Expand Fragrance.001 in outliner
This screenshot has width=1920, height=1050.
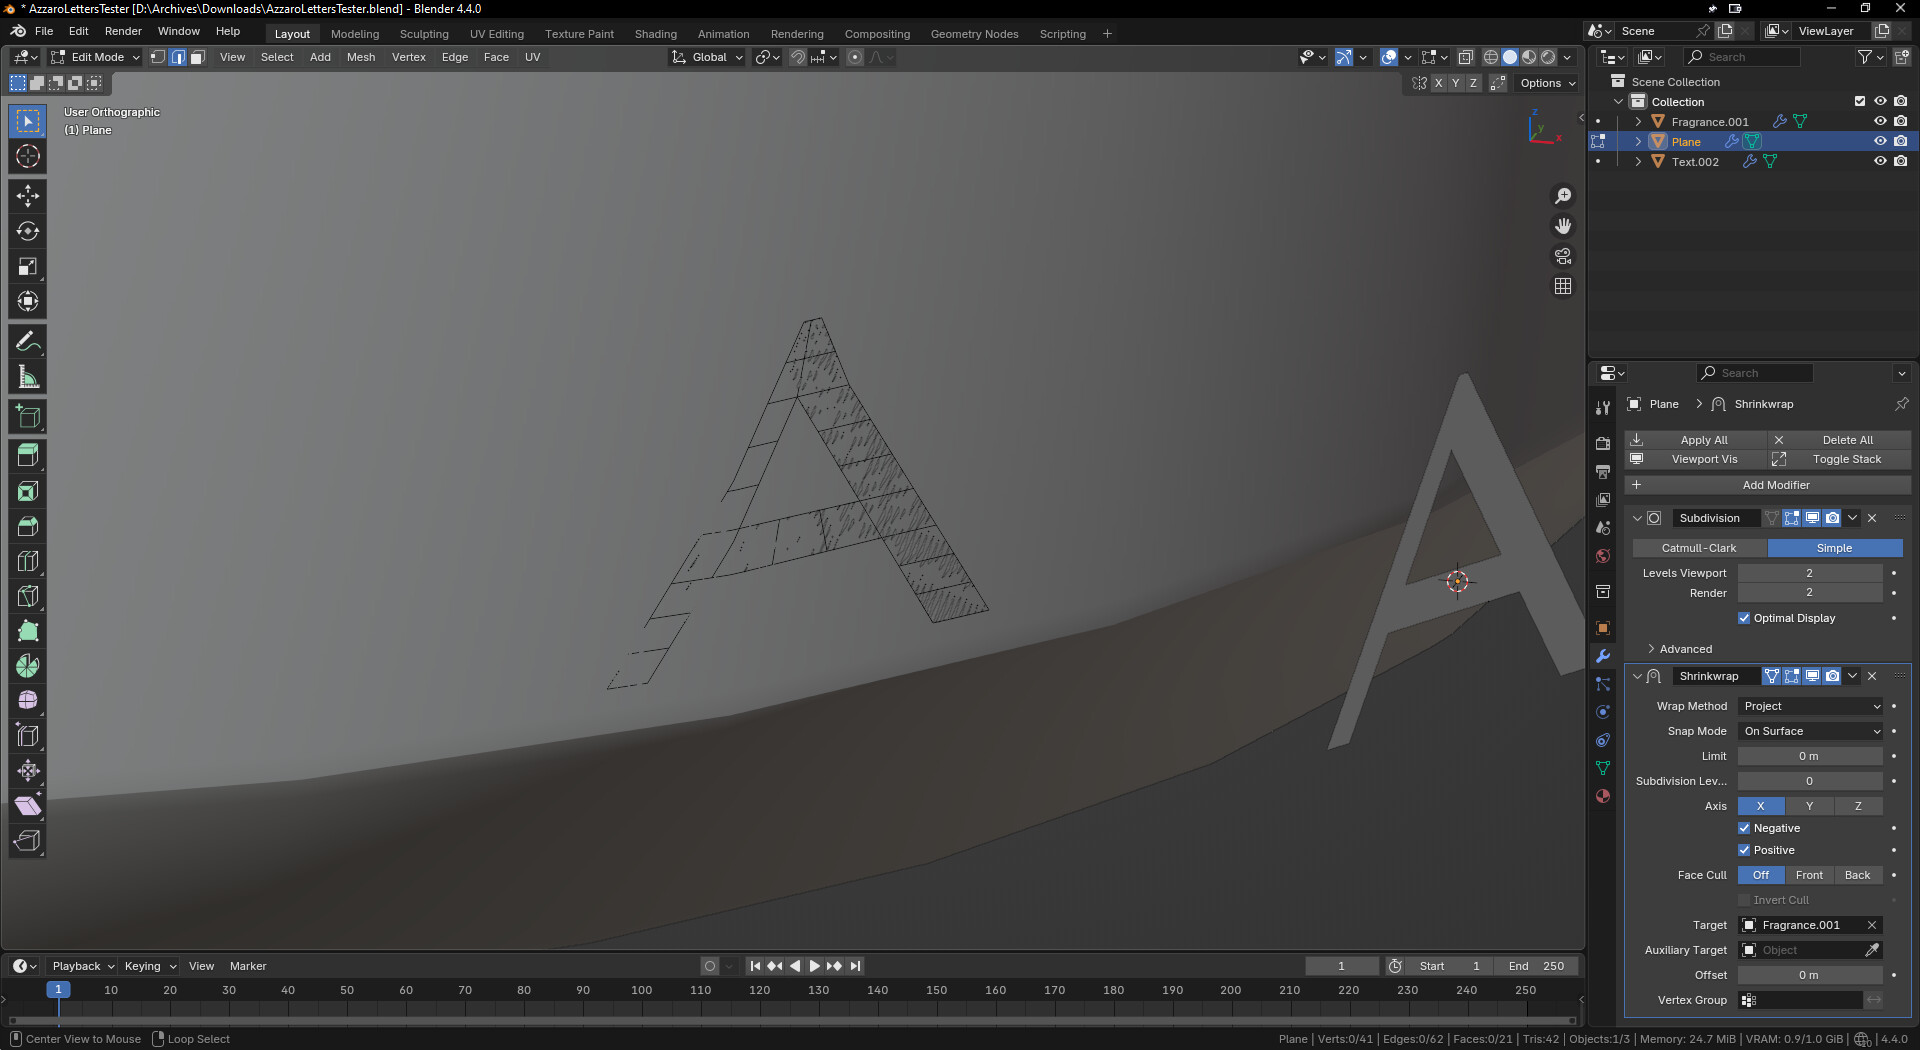click(1638, 121)
